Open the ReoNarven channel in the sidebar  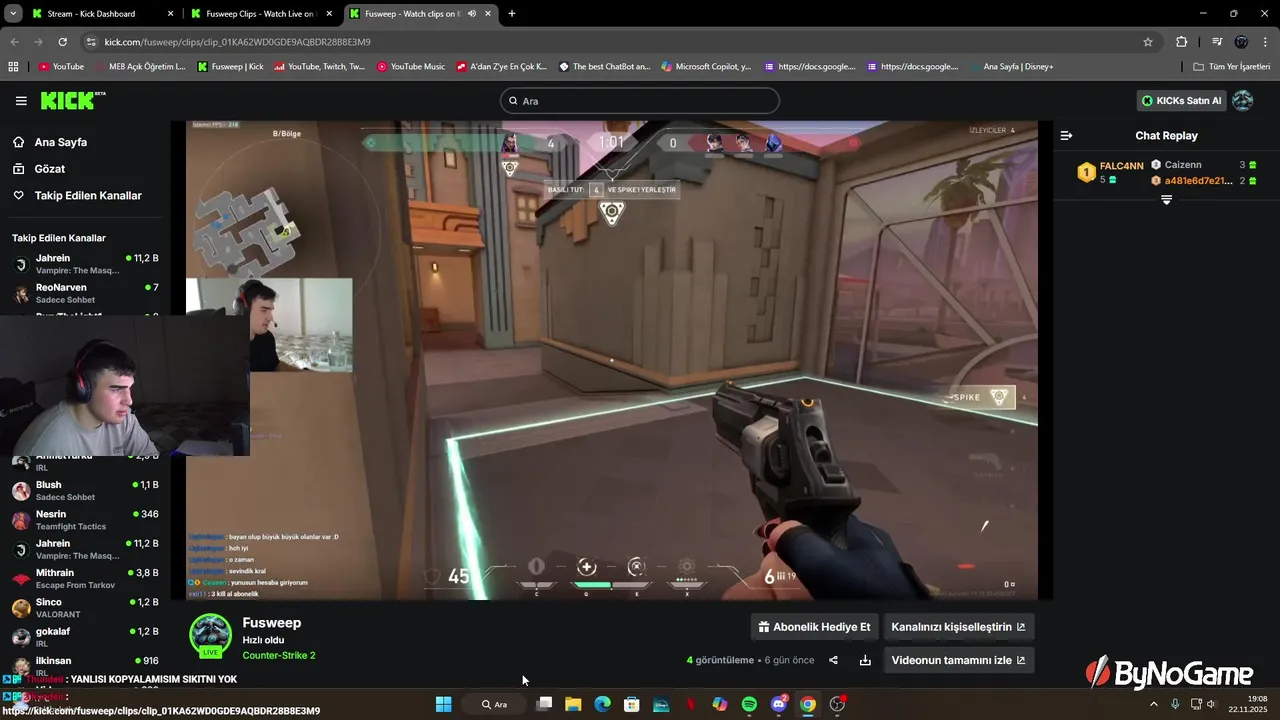tap(85, 293)
